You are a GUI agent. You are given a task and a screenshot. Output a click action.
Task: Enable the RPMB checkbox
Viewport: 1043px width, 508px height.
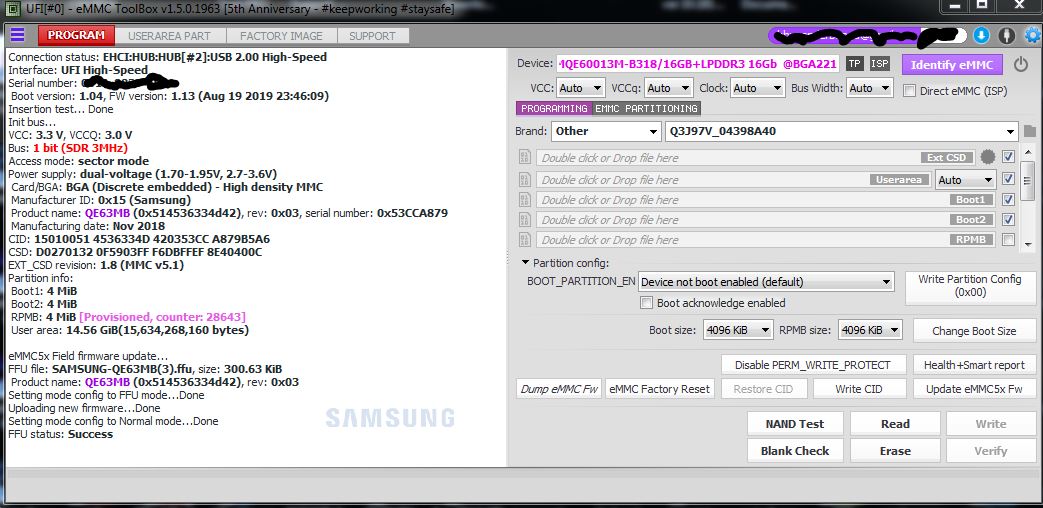(1008, 239)
